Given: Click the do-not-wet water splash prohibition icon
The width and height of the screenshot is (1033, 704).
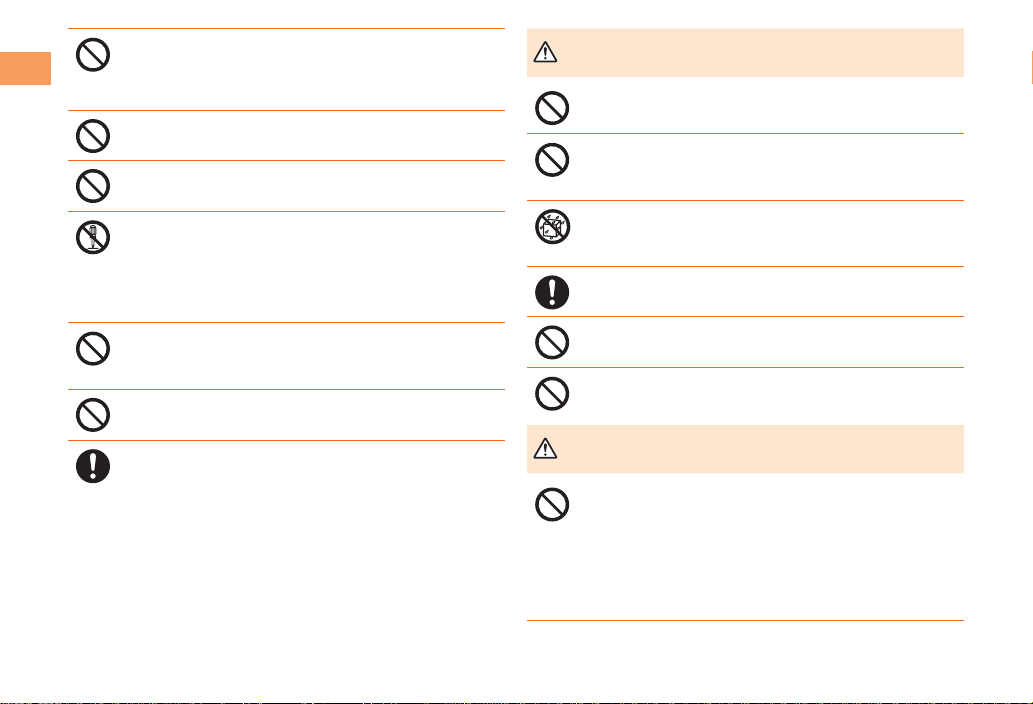Looking at the screenshot, I should coord(552,226).
